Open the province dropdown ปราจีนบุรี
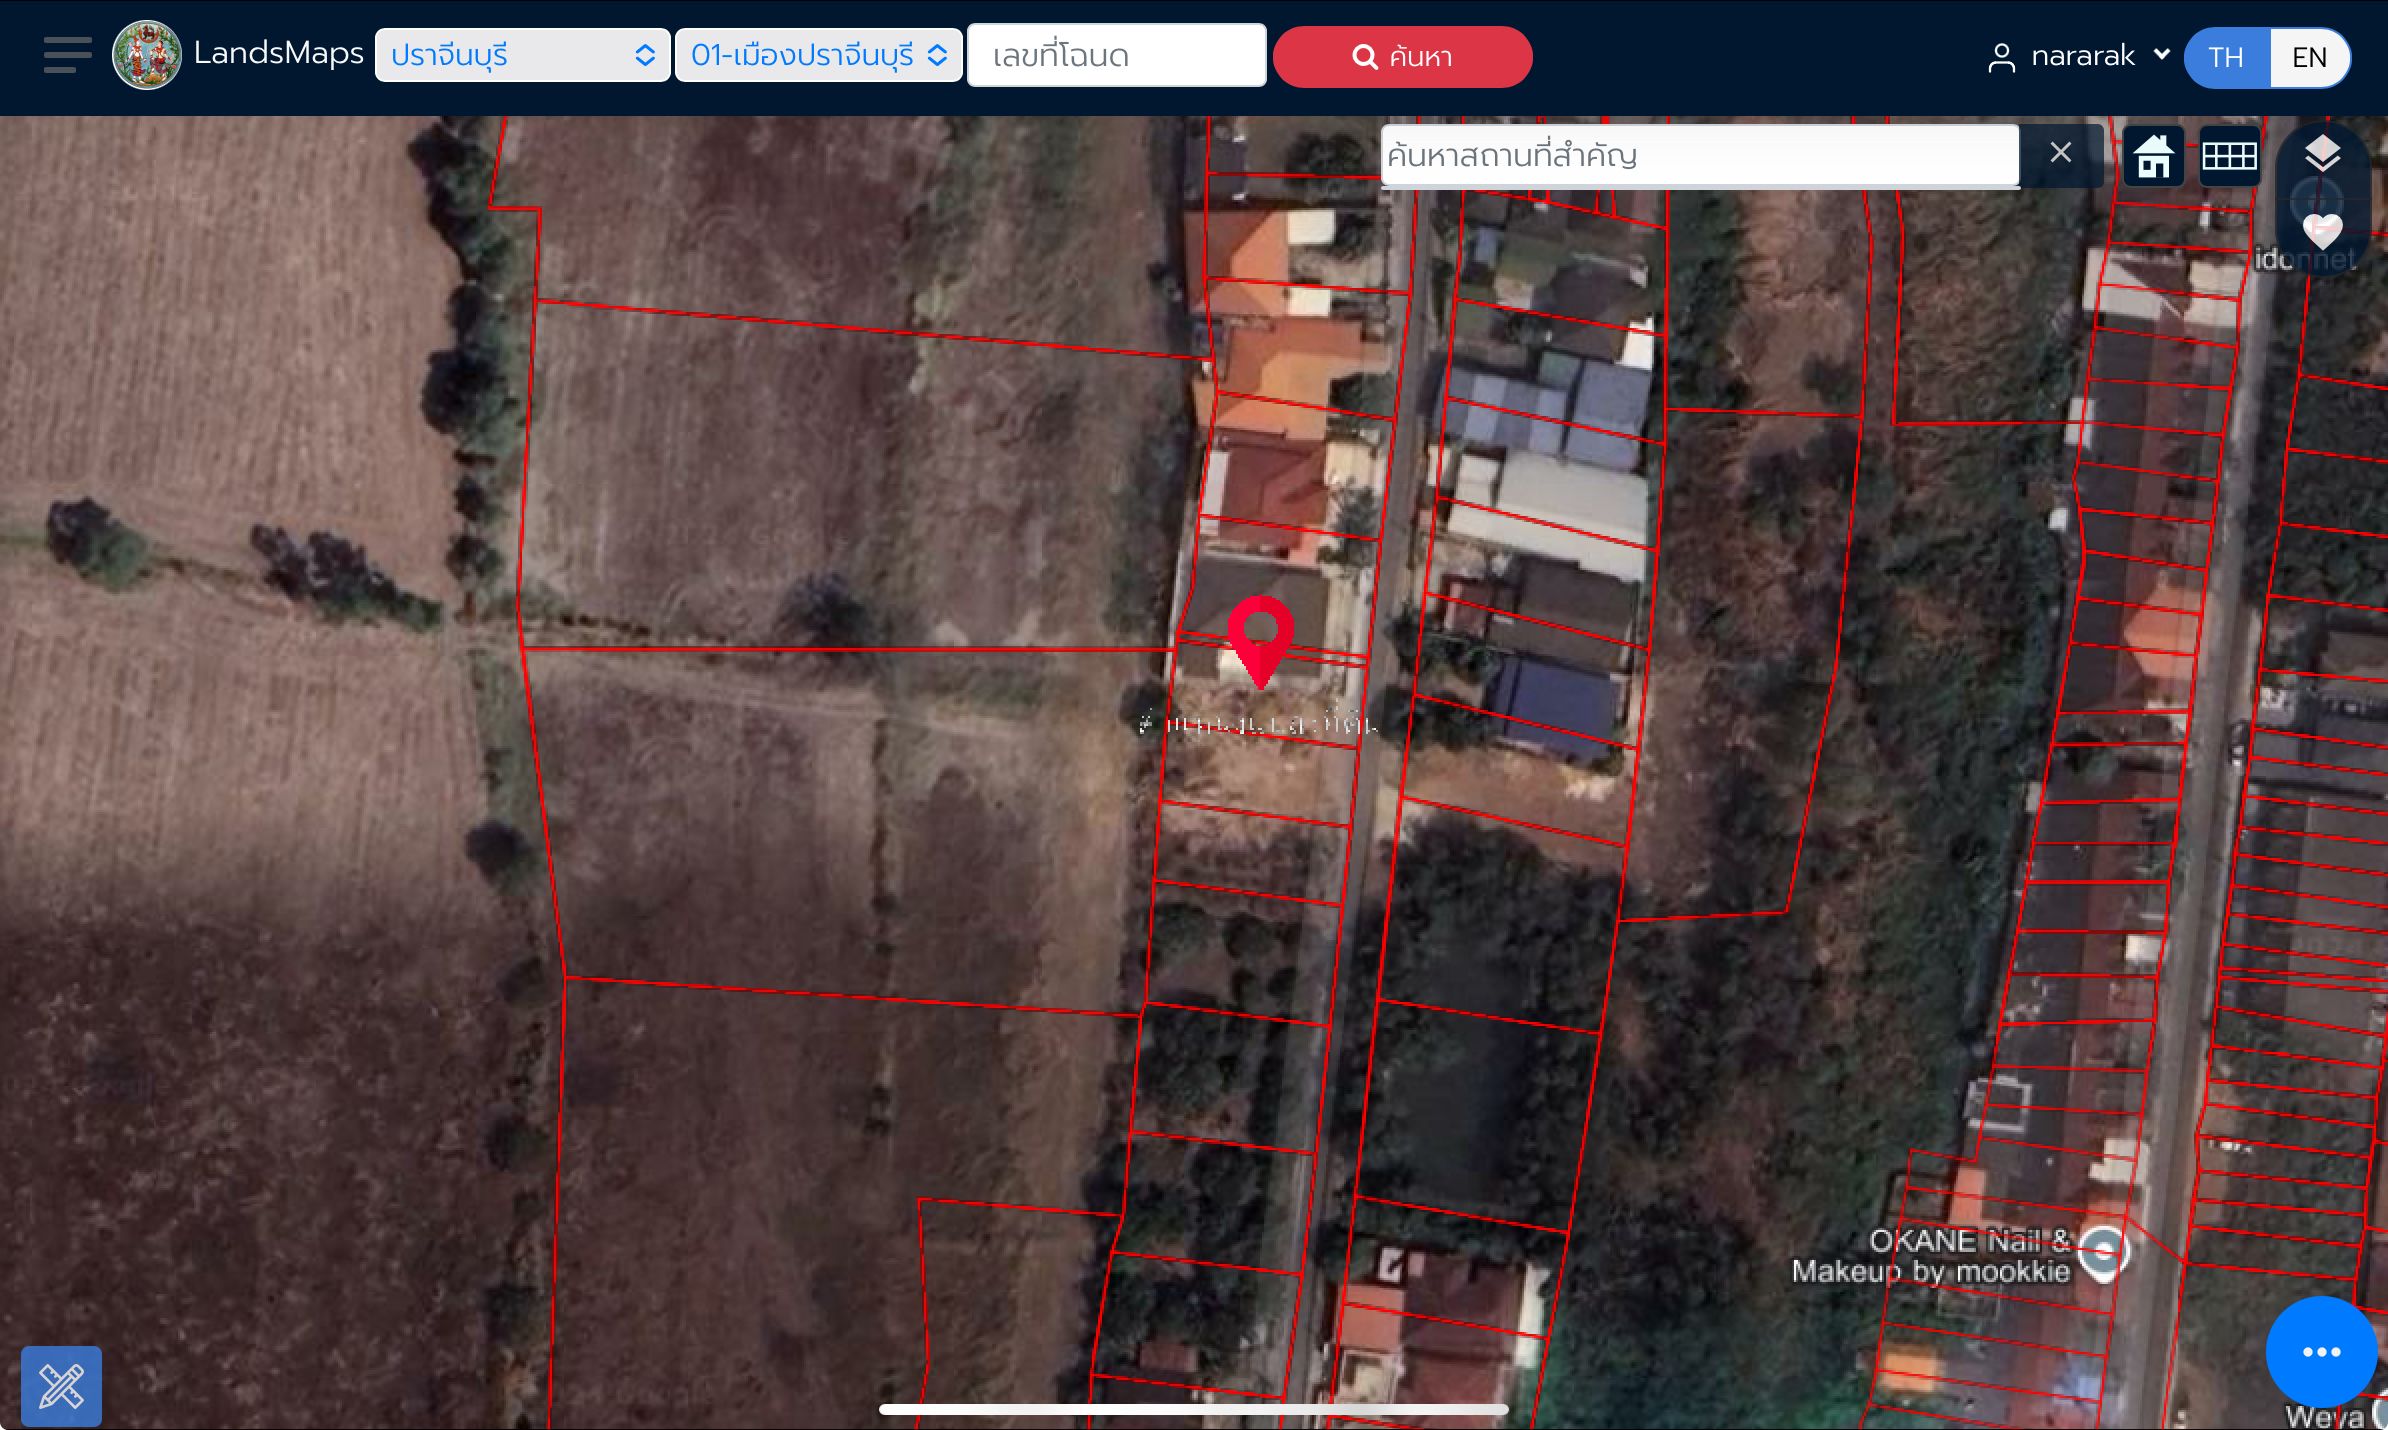2388x1430 pixels. pyautogui.click(x=522, y=55)
